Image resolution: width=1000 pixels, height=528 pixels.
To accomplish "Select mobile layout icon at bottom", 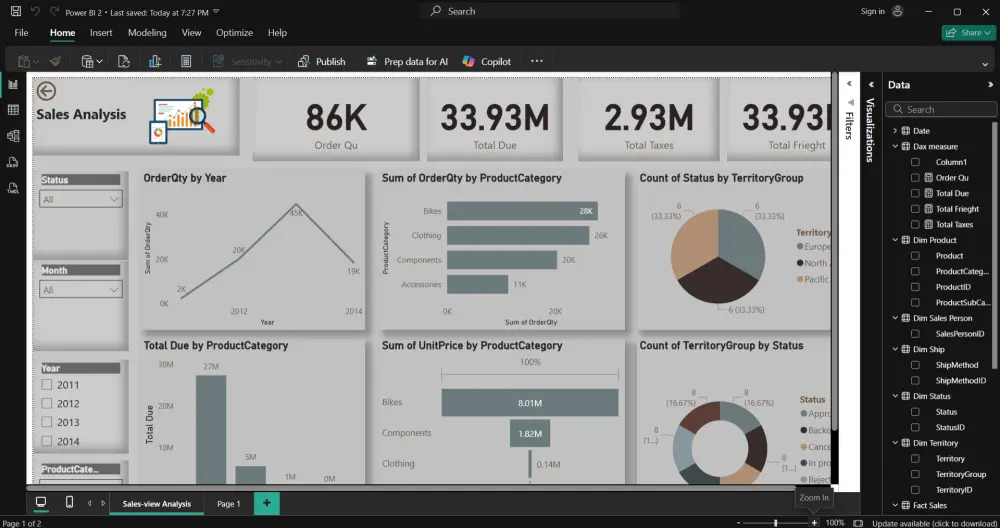I will (x=70, y=502).
